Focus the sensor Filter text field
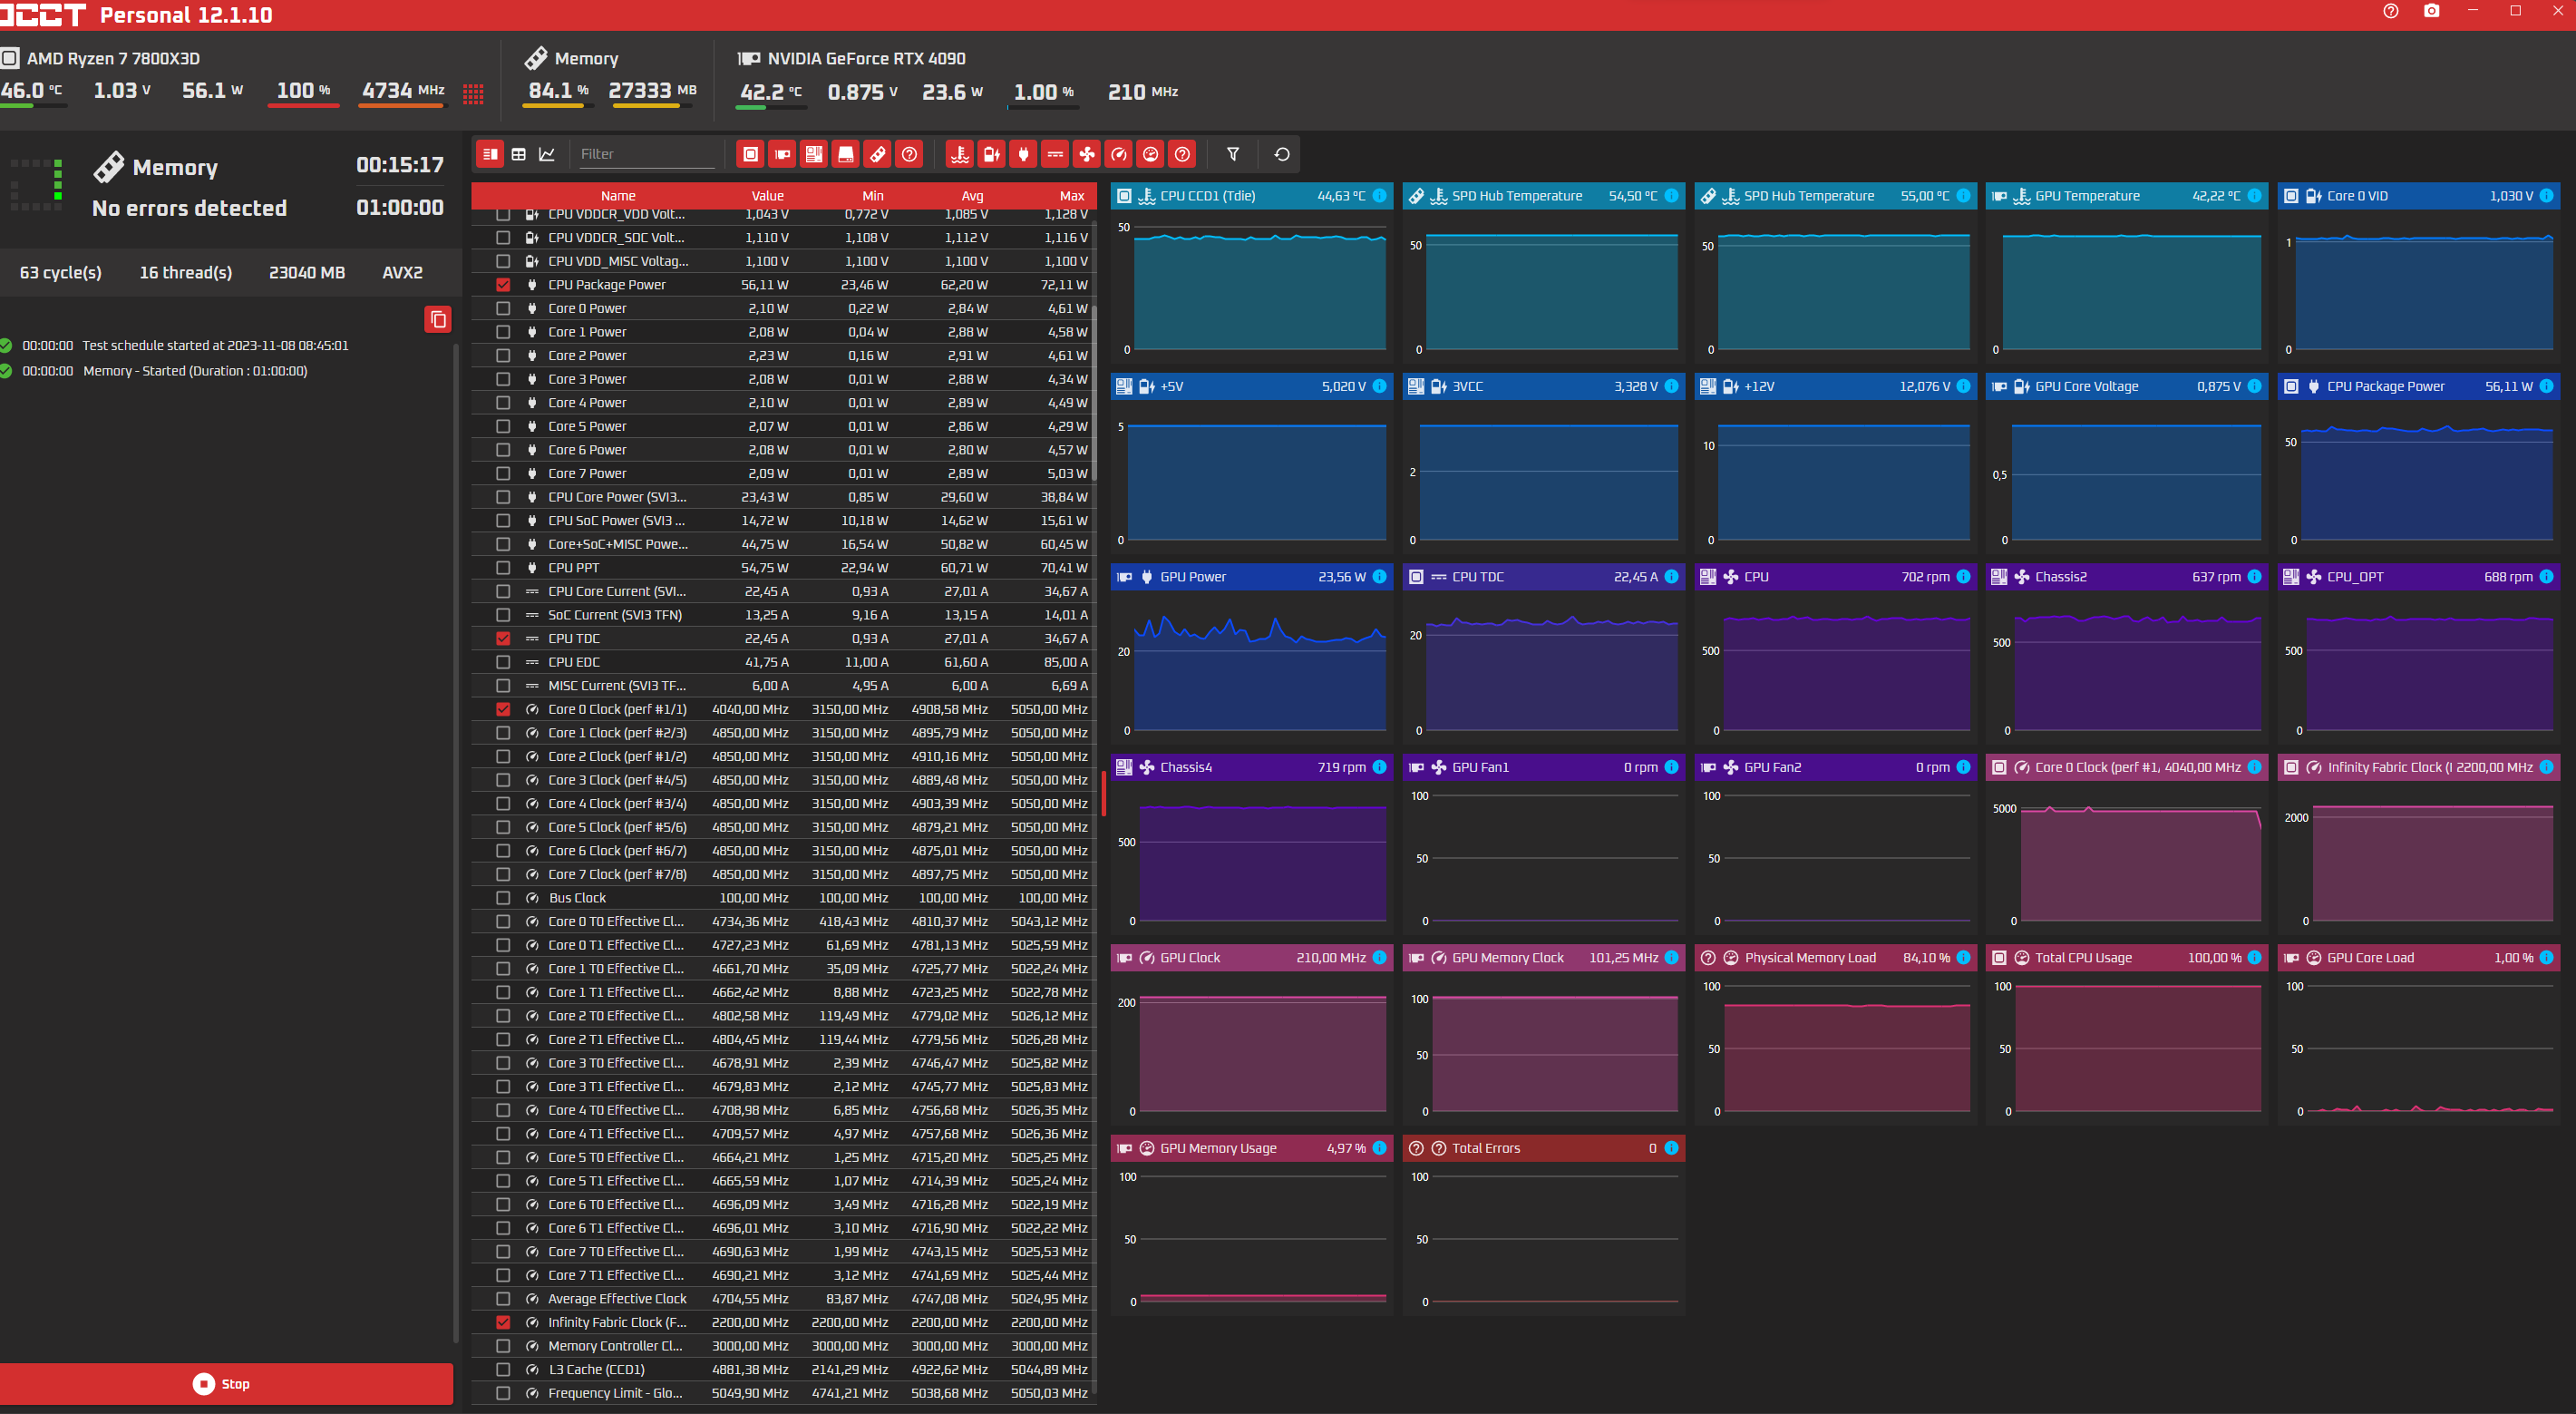This screenshot has height=1414, width=2576. (645, 154)
